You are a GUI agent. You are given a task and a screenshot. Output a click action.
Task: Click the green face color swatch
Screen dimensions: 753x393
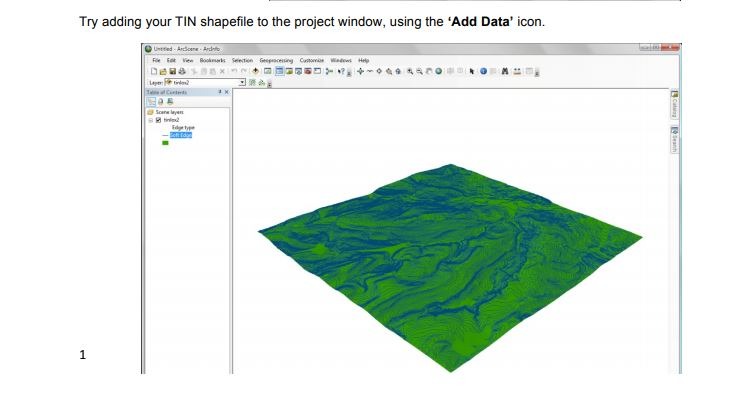click(x=165, y=143)
